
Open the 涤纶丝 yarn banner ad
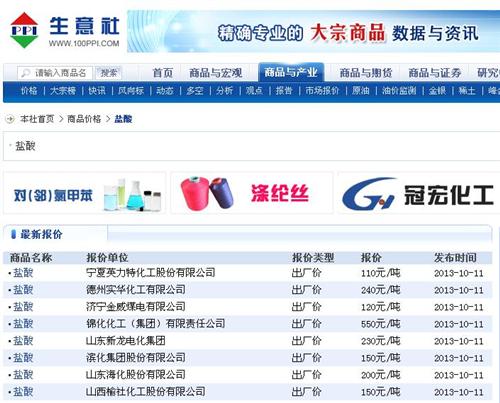252,193
